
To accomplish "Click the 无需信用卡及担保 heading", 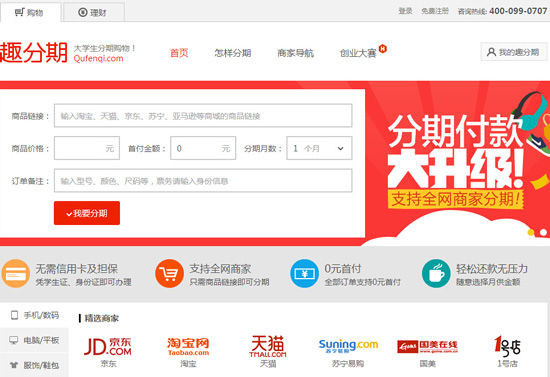I will coord(77,269).
